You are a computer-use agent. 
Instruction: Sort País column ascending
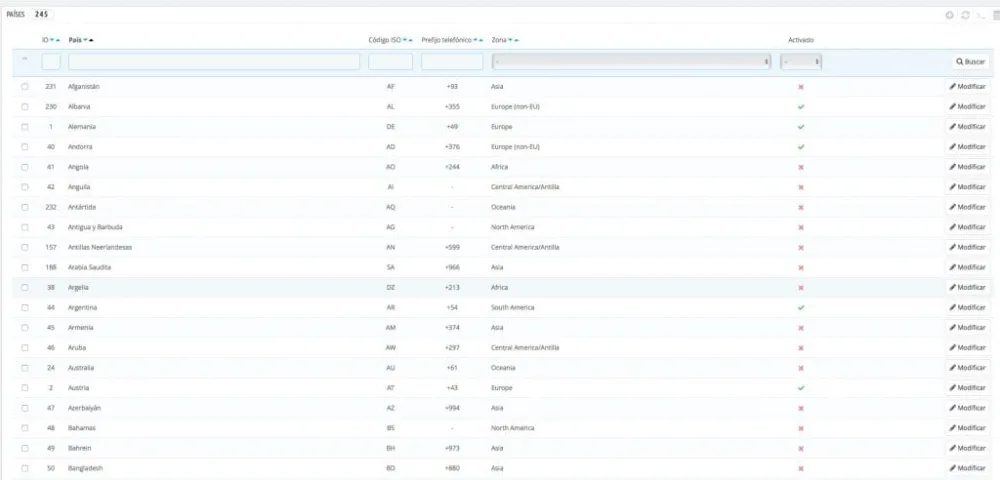point(91,40)
